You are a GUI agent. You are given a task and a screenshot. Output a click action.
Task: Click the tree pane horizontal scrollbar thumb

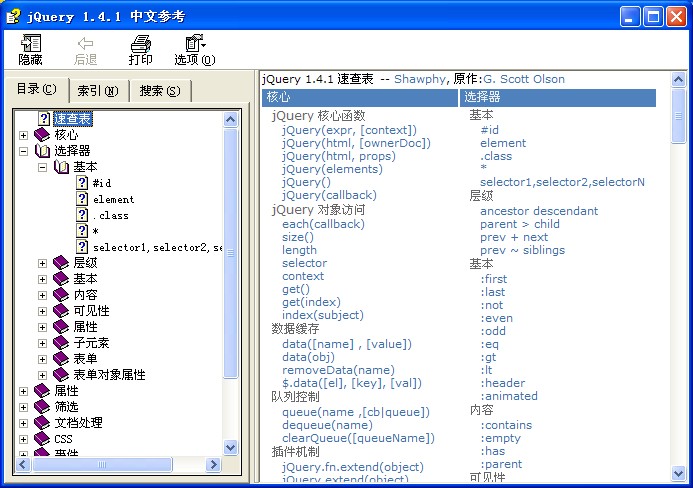(102, 464)
